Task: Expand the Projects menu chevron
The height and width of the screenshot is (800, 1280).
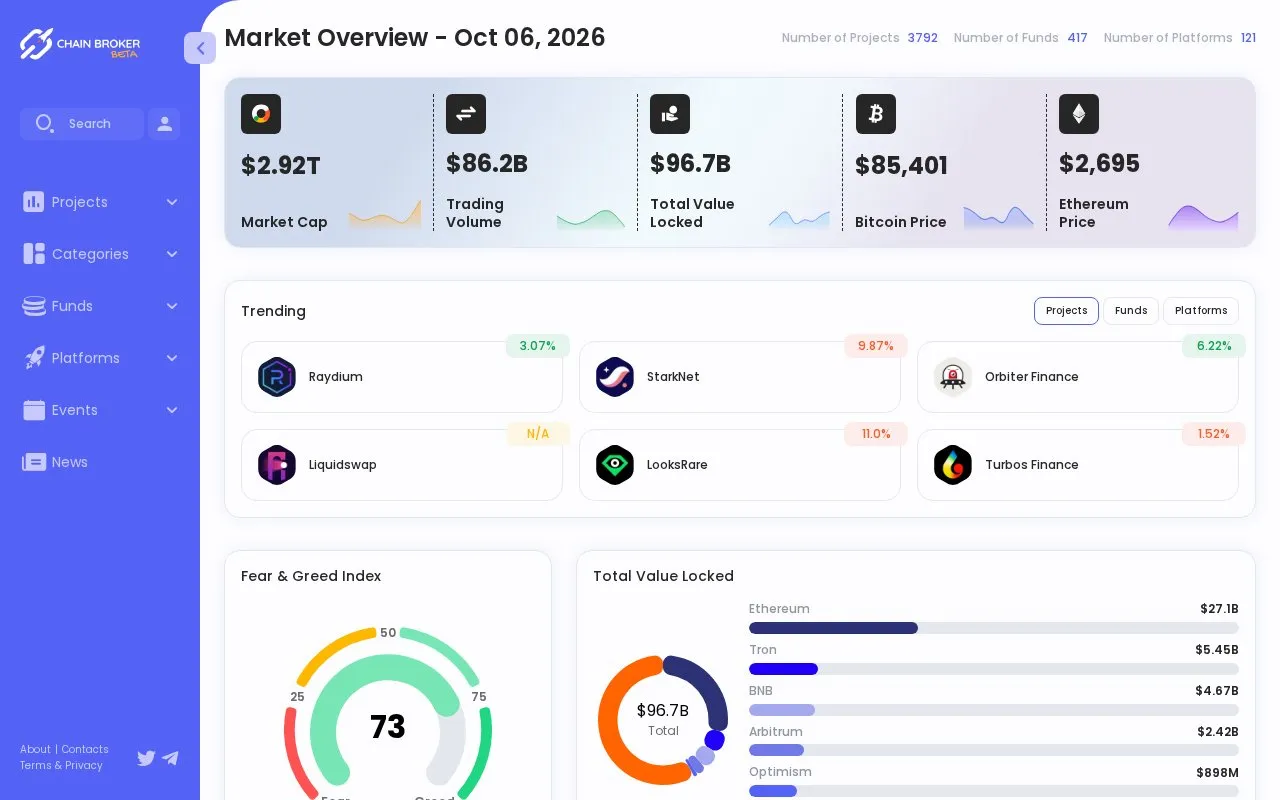Action: [x=172, y=202]
